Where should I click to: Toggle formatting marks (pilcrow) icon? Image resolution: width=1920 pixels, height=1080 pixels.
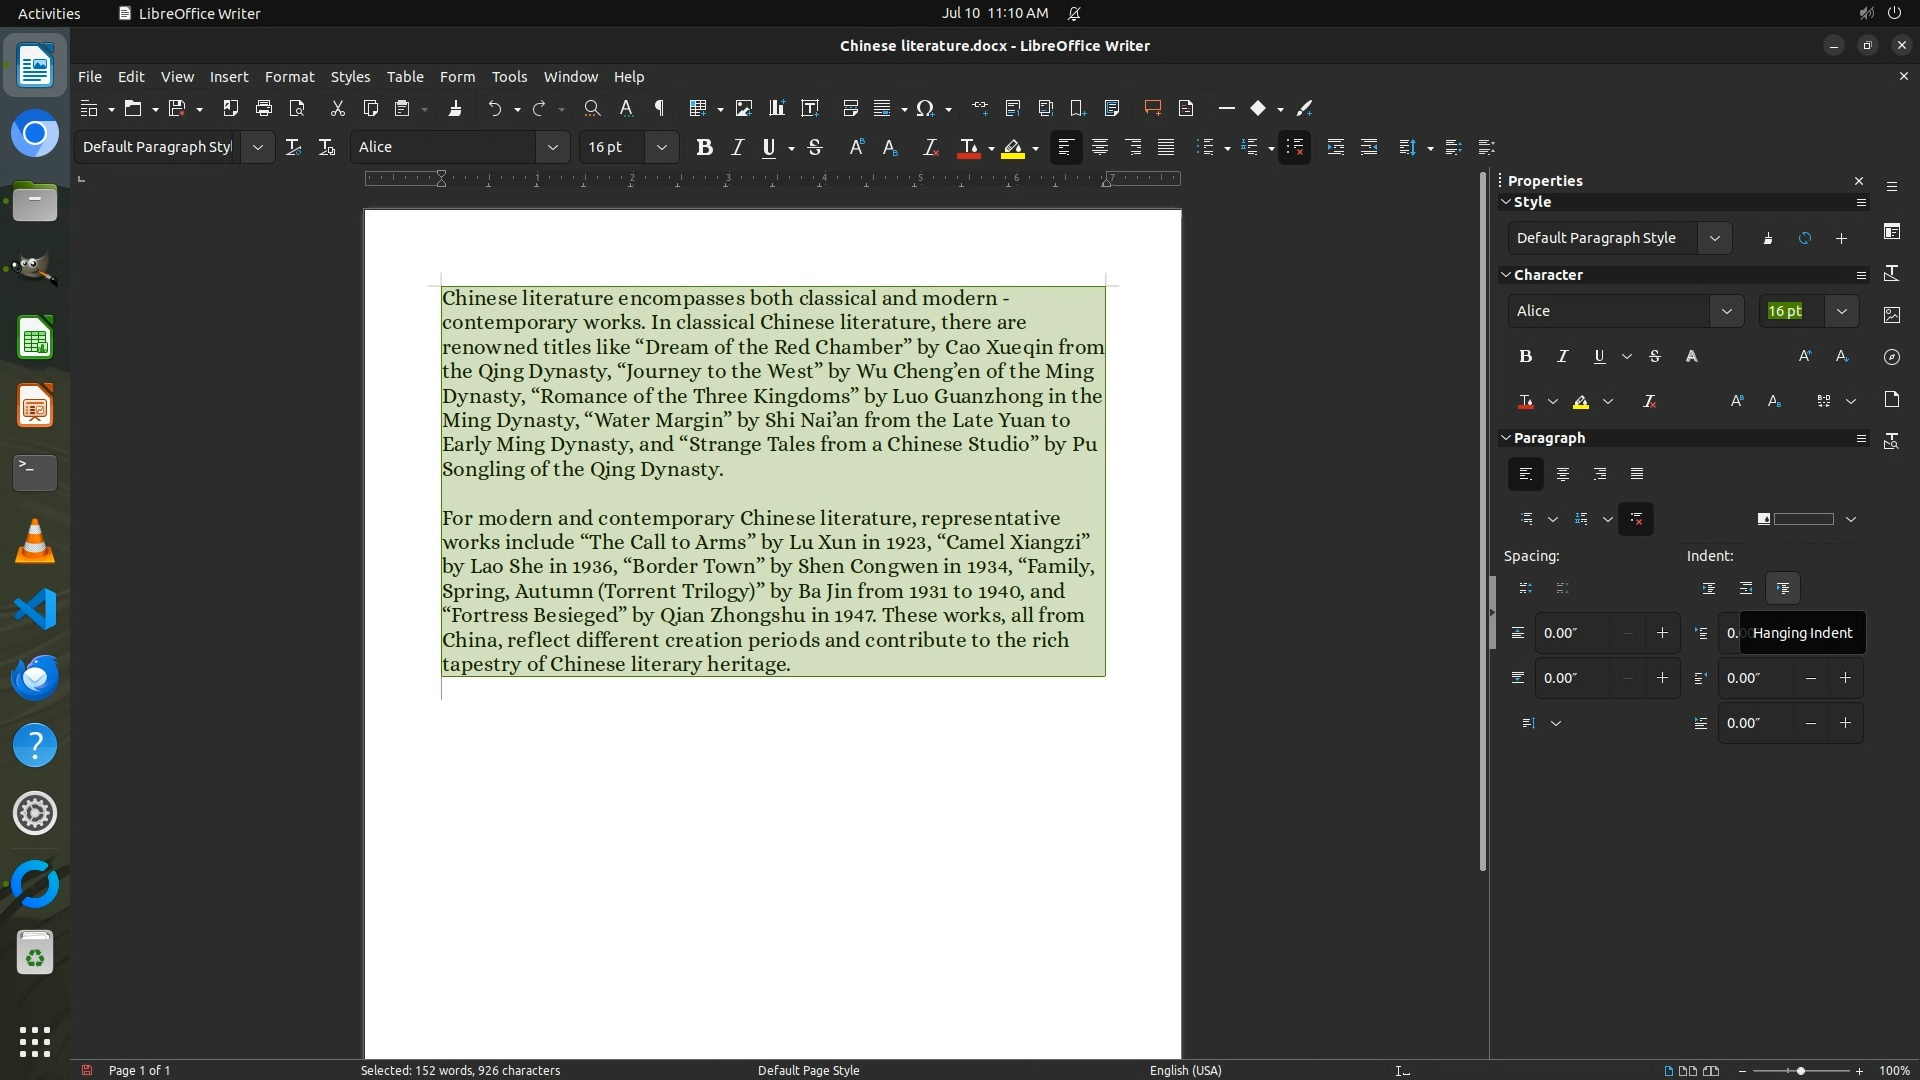659,108
